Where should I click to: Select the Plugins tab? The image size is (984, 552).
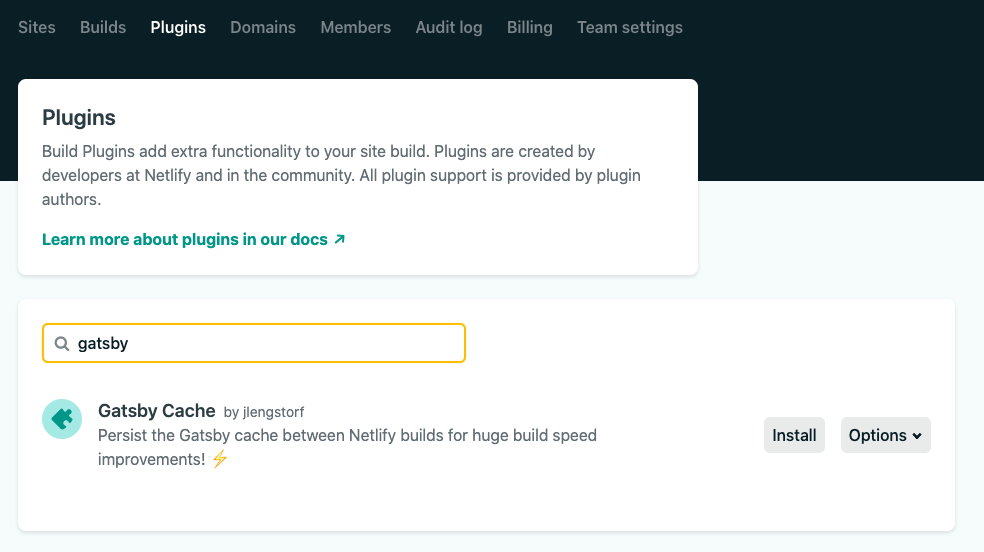[178, 28]
